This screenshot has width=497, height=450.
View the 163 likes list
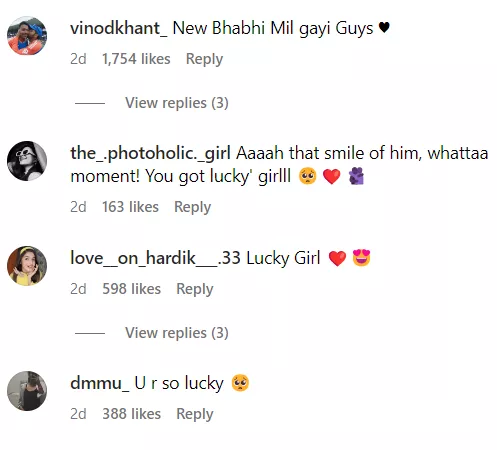point(130,207)
